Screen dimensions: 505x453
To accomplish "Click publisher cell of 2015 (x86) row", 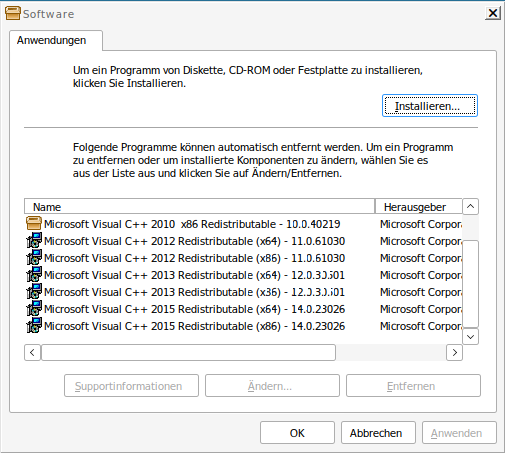I will pyautogui.click(x=421, y=326).
